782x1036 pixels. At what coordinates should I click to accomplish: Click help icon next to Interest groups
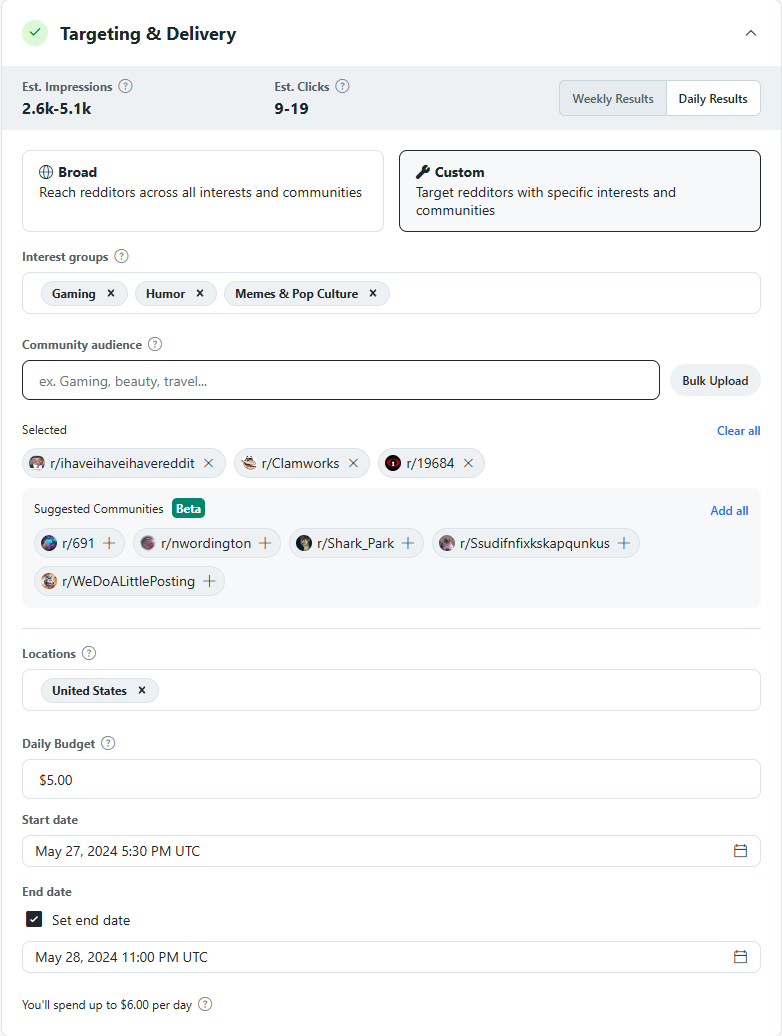click(121, 257)
